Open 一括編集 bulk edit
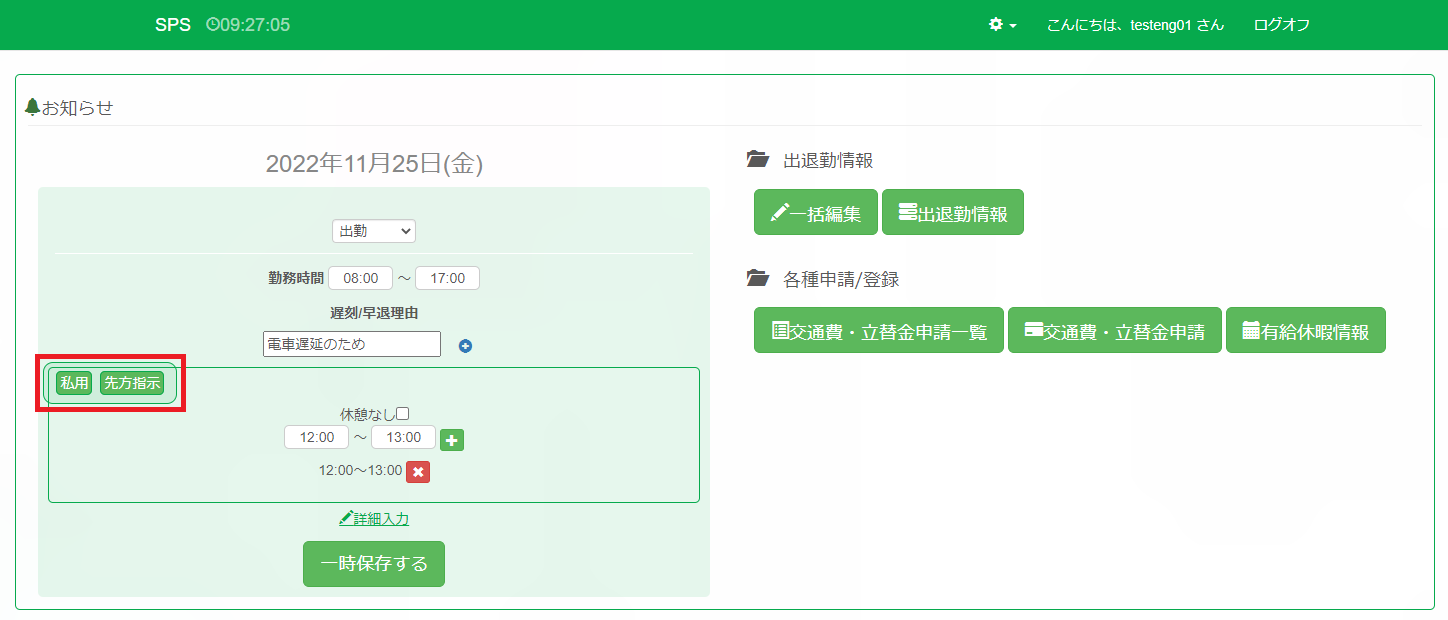 tap(815, 213)
